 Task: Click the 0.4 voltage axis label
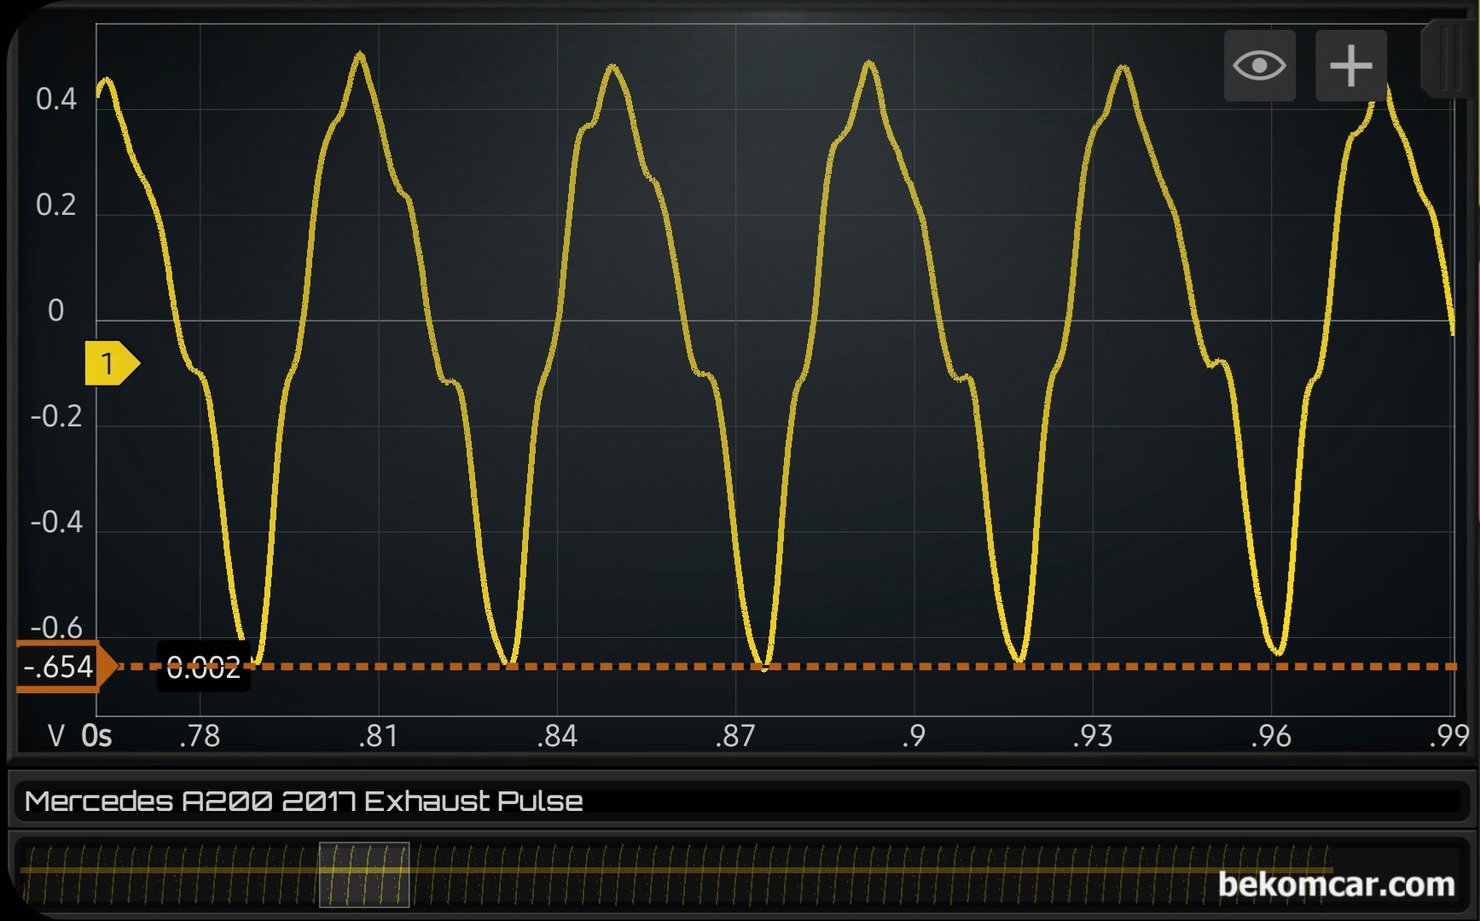[56, 99]
